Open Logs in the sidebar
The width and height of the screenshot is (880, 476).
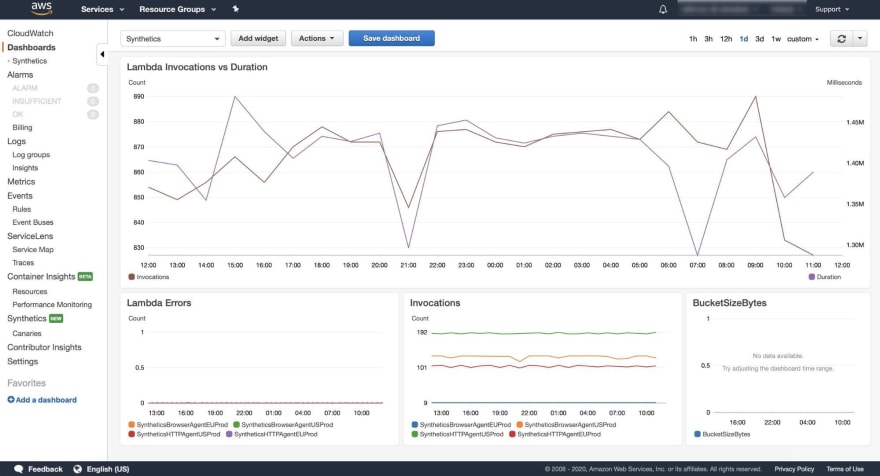16,141
